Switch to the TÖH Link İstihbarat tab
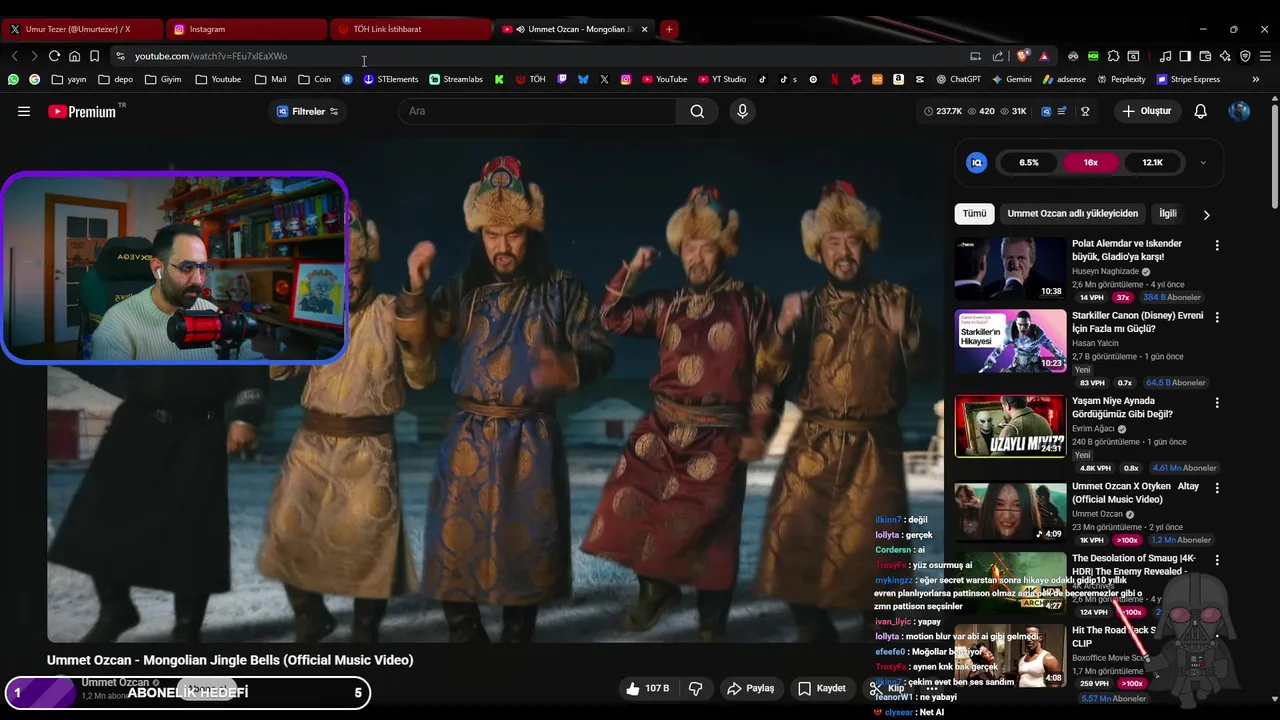This screenshot has width=1280, height=720. [x=410, y=29]
